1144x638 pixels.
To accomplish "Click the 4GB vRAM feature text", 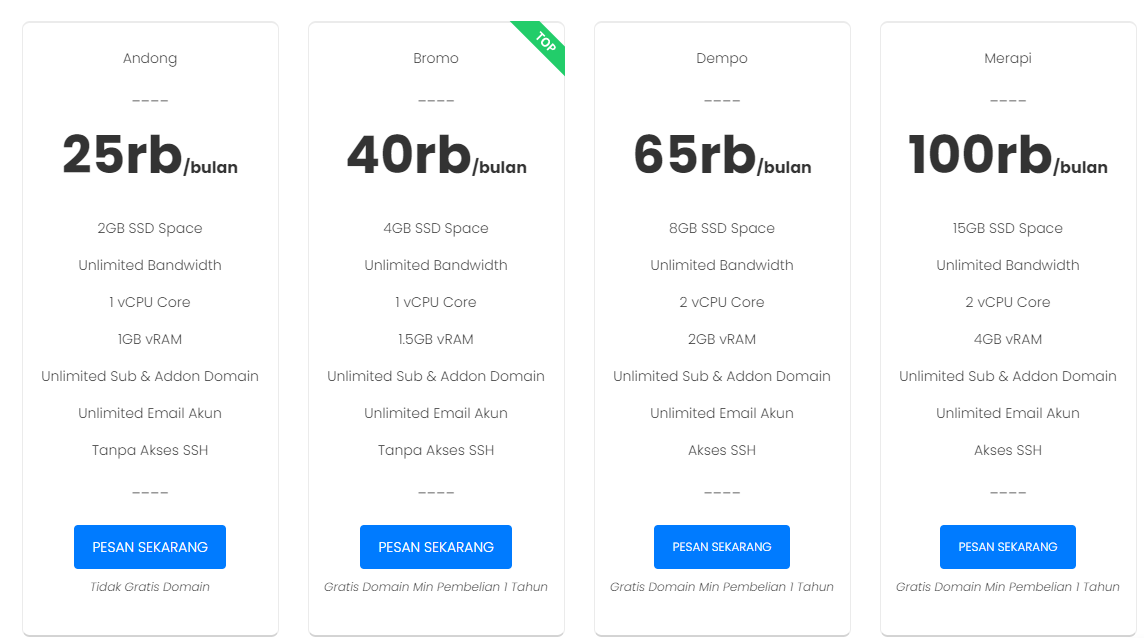I will coord(1008,339).
